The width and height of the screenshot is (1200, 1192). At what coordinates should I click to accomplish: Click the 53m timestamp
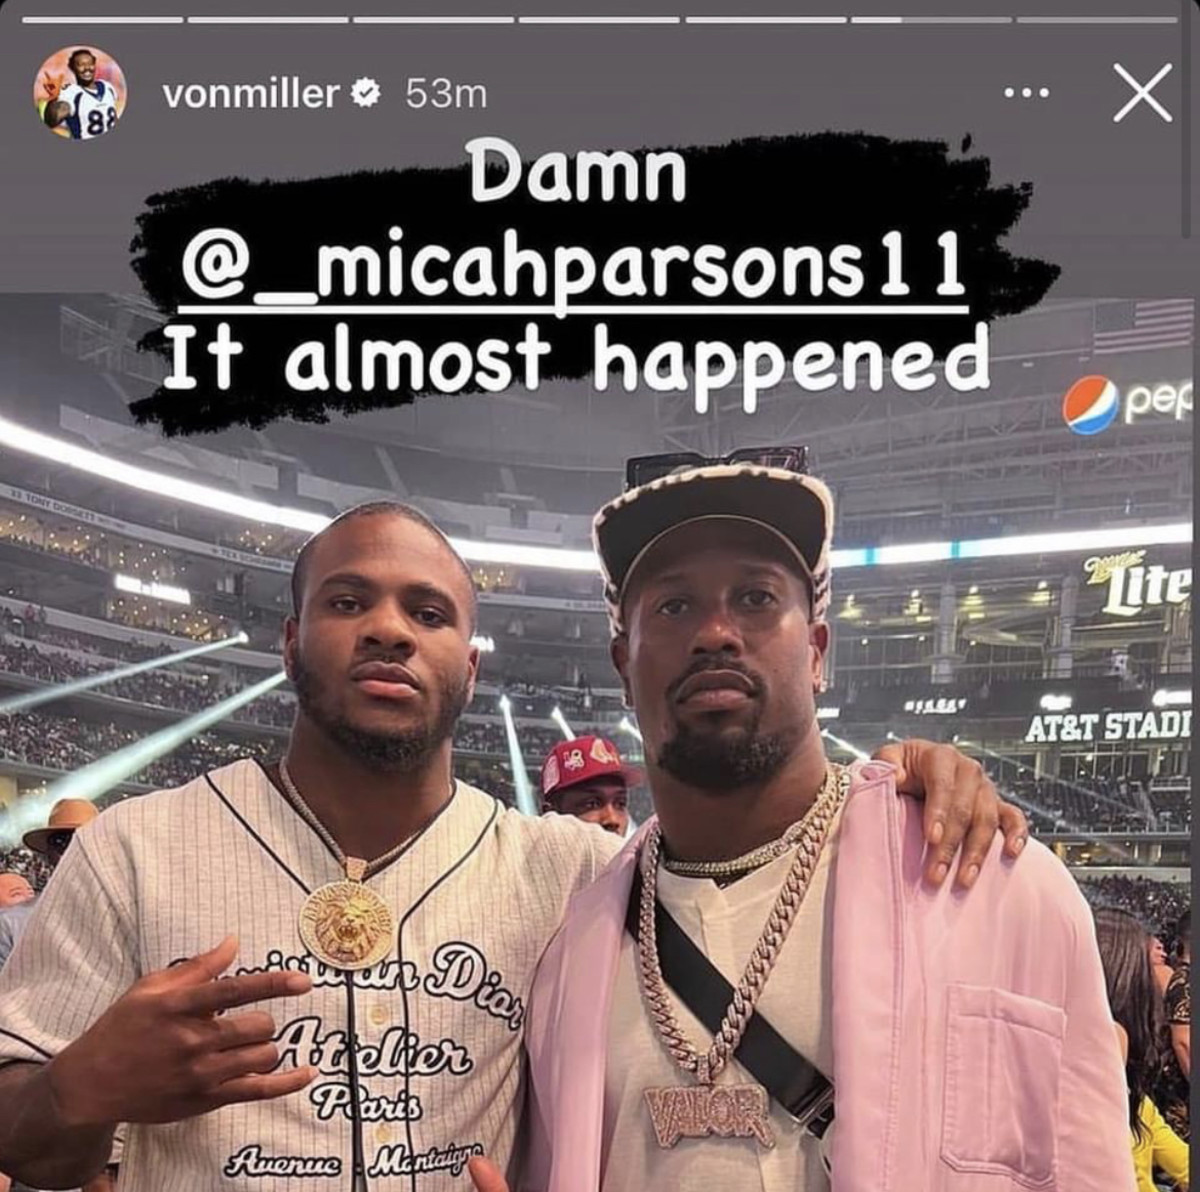(x=446, y=94)
